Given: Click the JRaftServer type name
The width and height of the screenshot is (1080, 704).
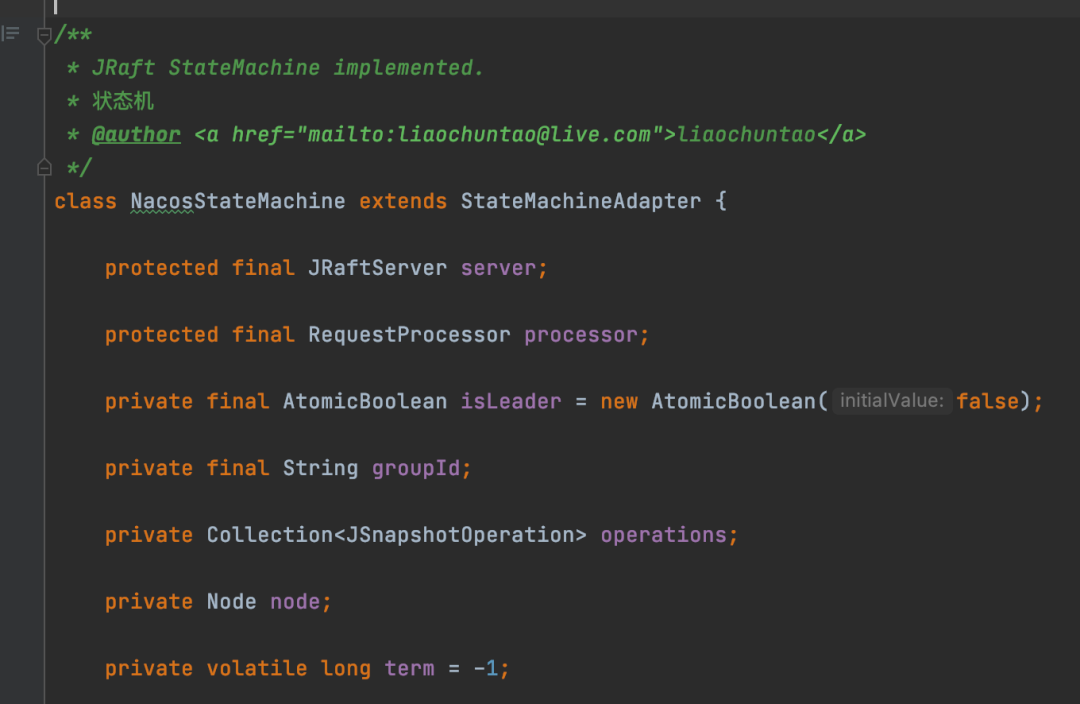Looking at the screenshot, I should [x=377, y=268].
